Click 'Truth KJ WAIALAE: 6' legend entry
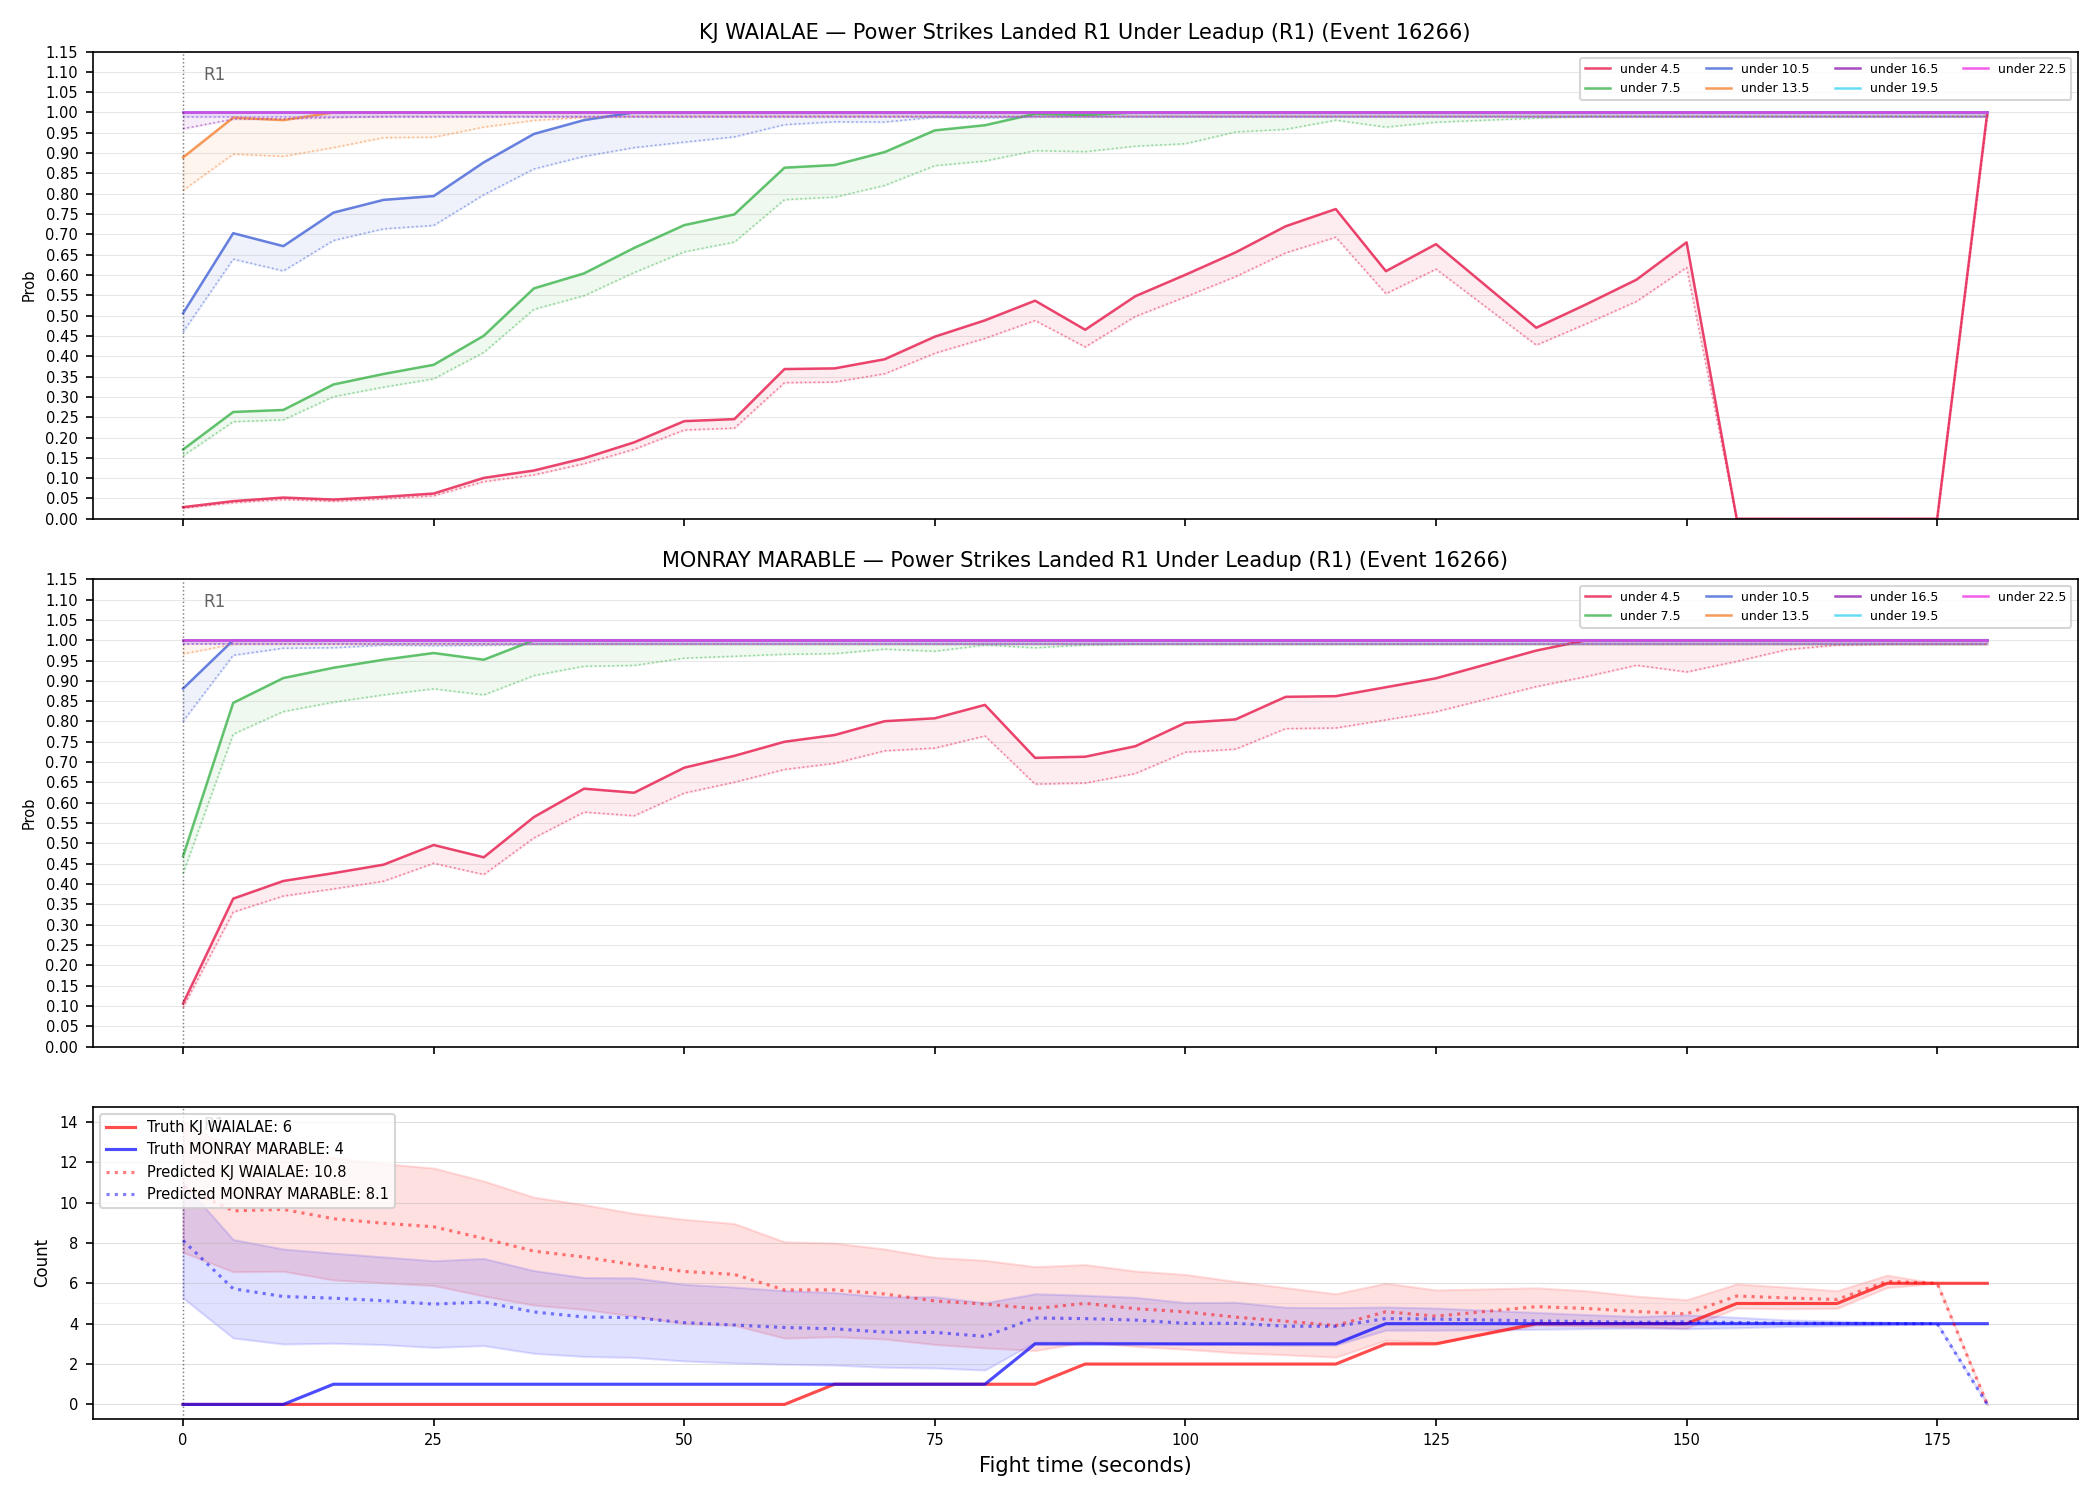Image resolution: width=2100 pixels, height=1500 pixels. pyautogui.click(x=198, y=1127)
